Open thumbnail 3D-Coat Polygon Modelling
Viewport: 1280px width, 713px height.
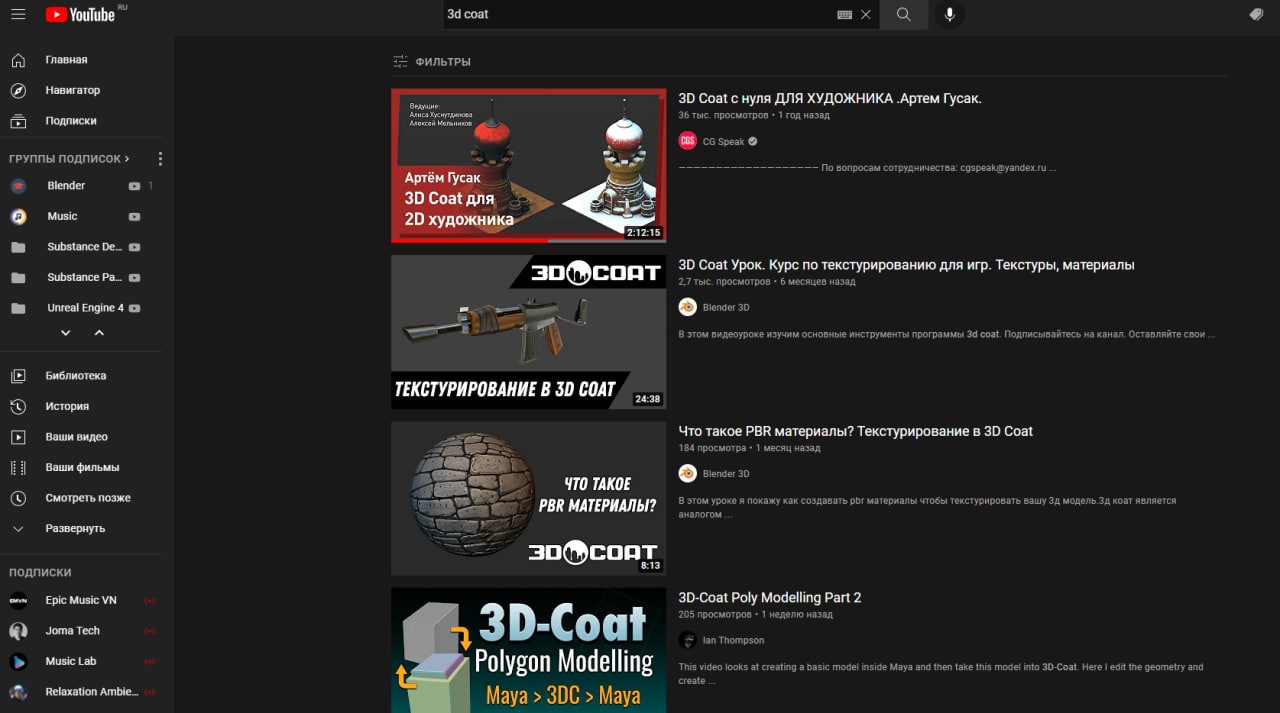point(528,650)
